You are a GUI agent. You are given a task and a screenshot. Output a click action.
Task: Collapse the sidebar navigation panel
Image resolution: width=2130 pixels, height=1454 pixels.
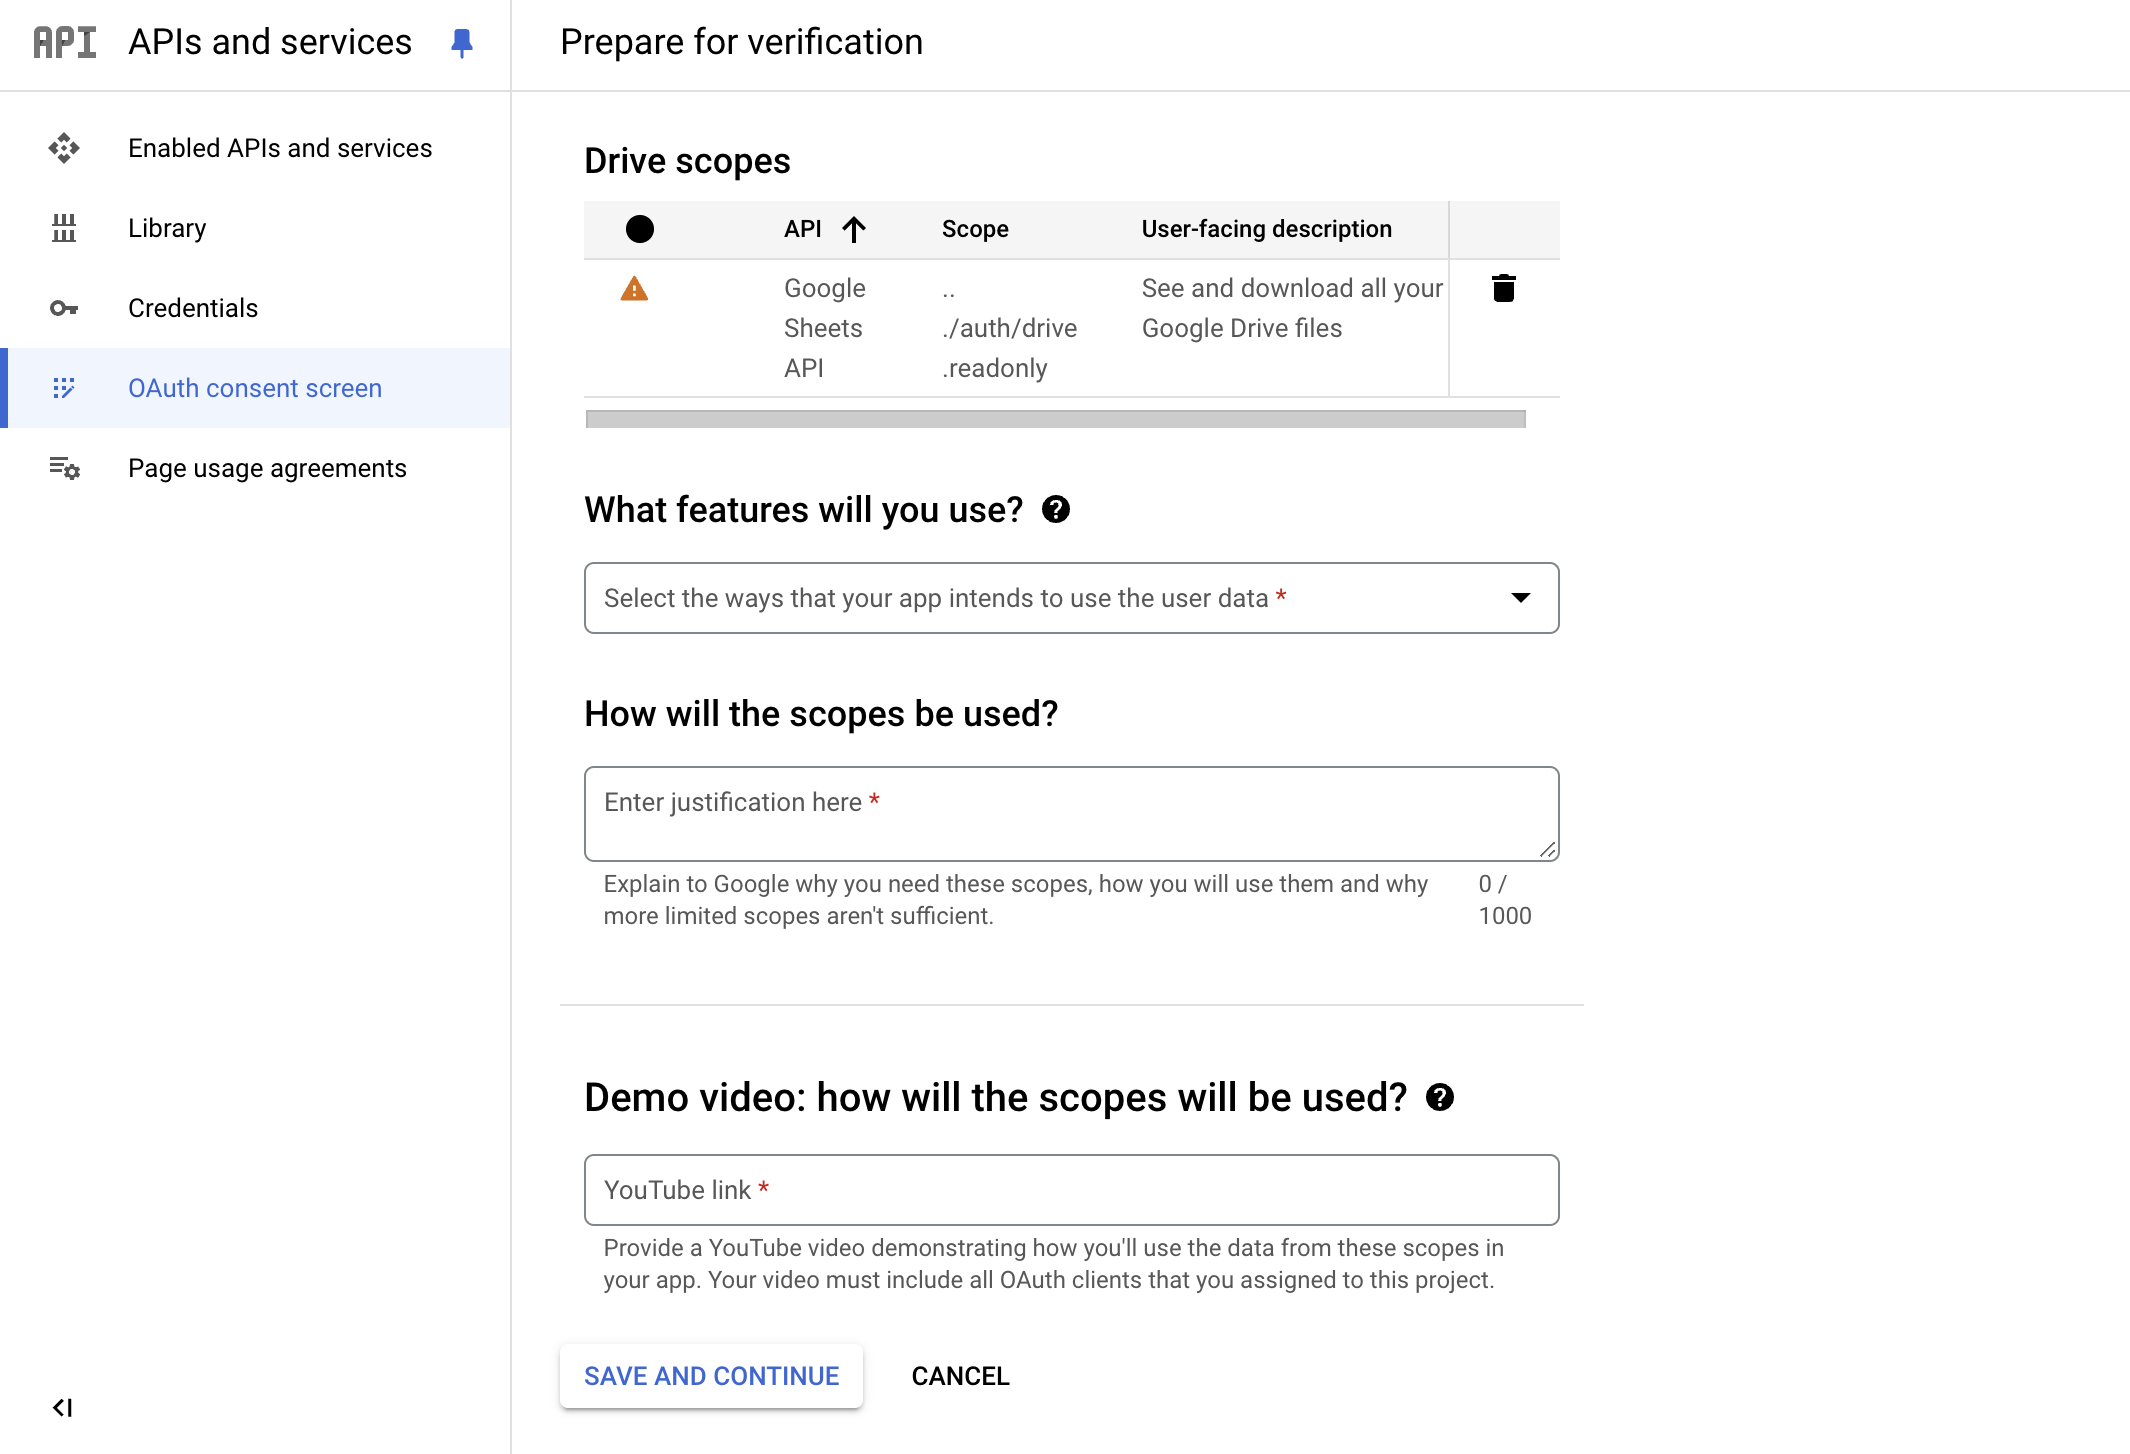62,1407
